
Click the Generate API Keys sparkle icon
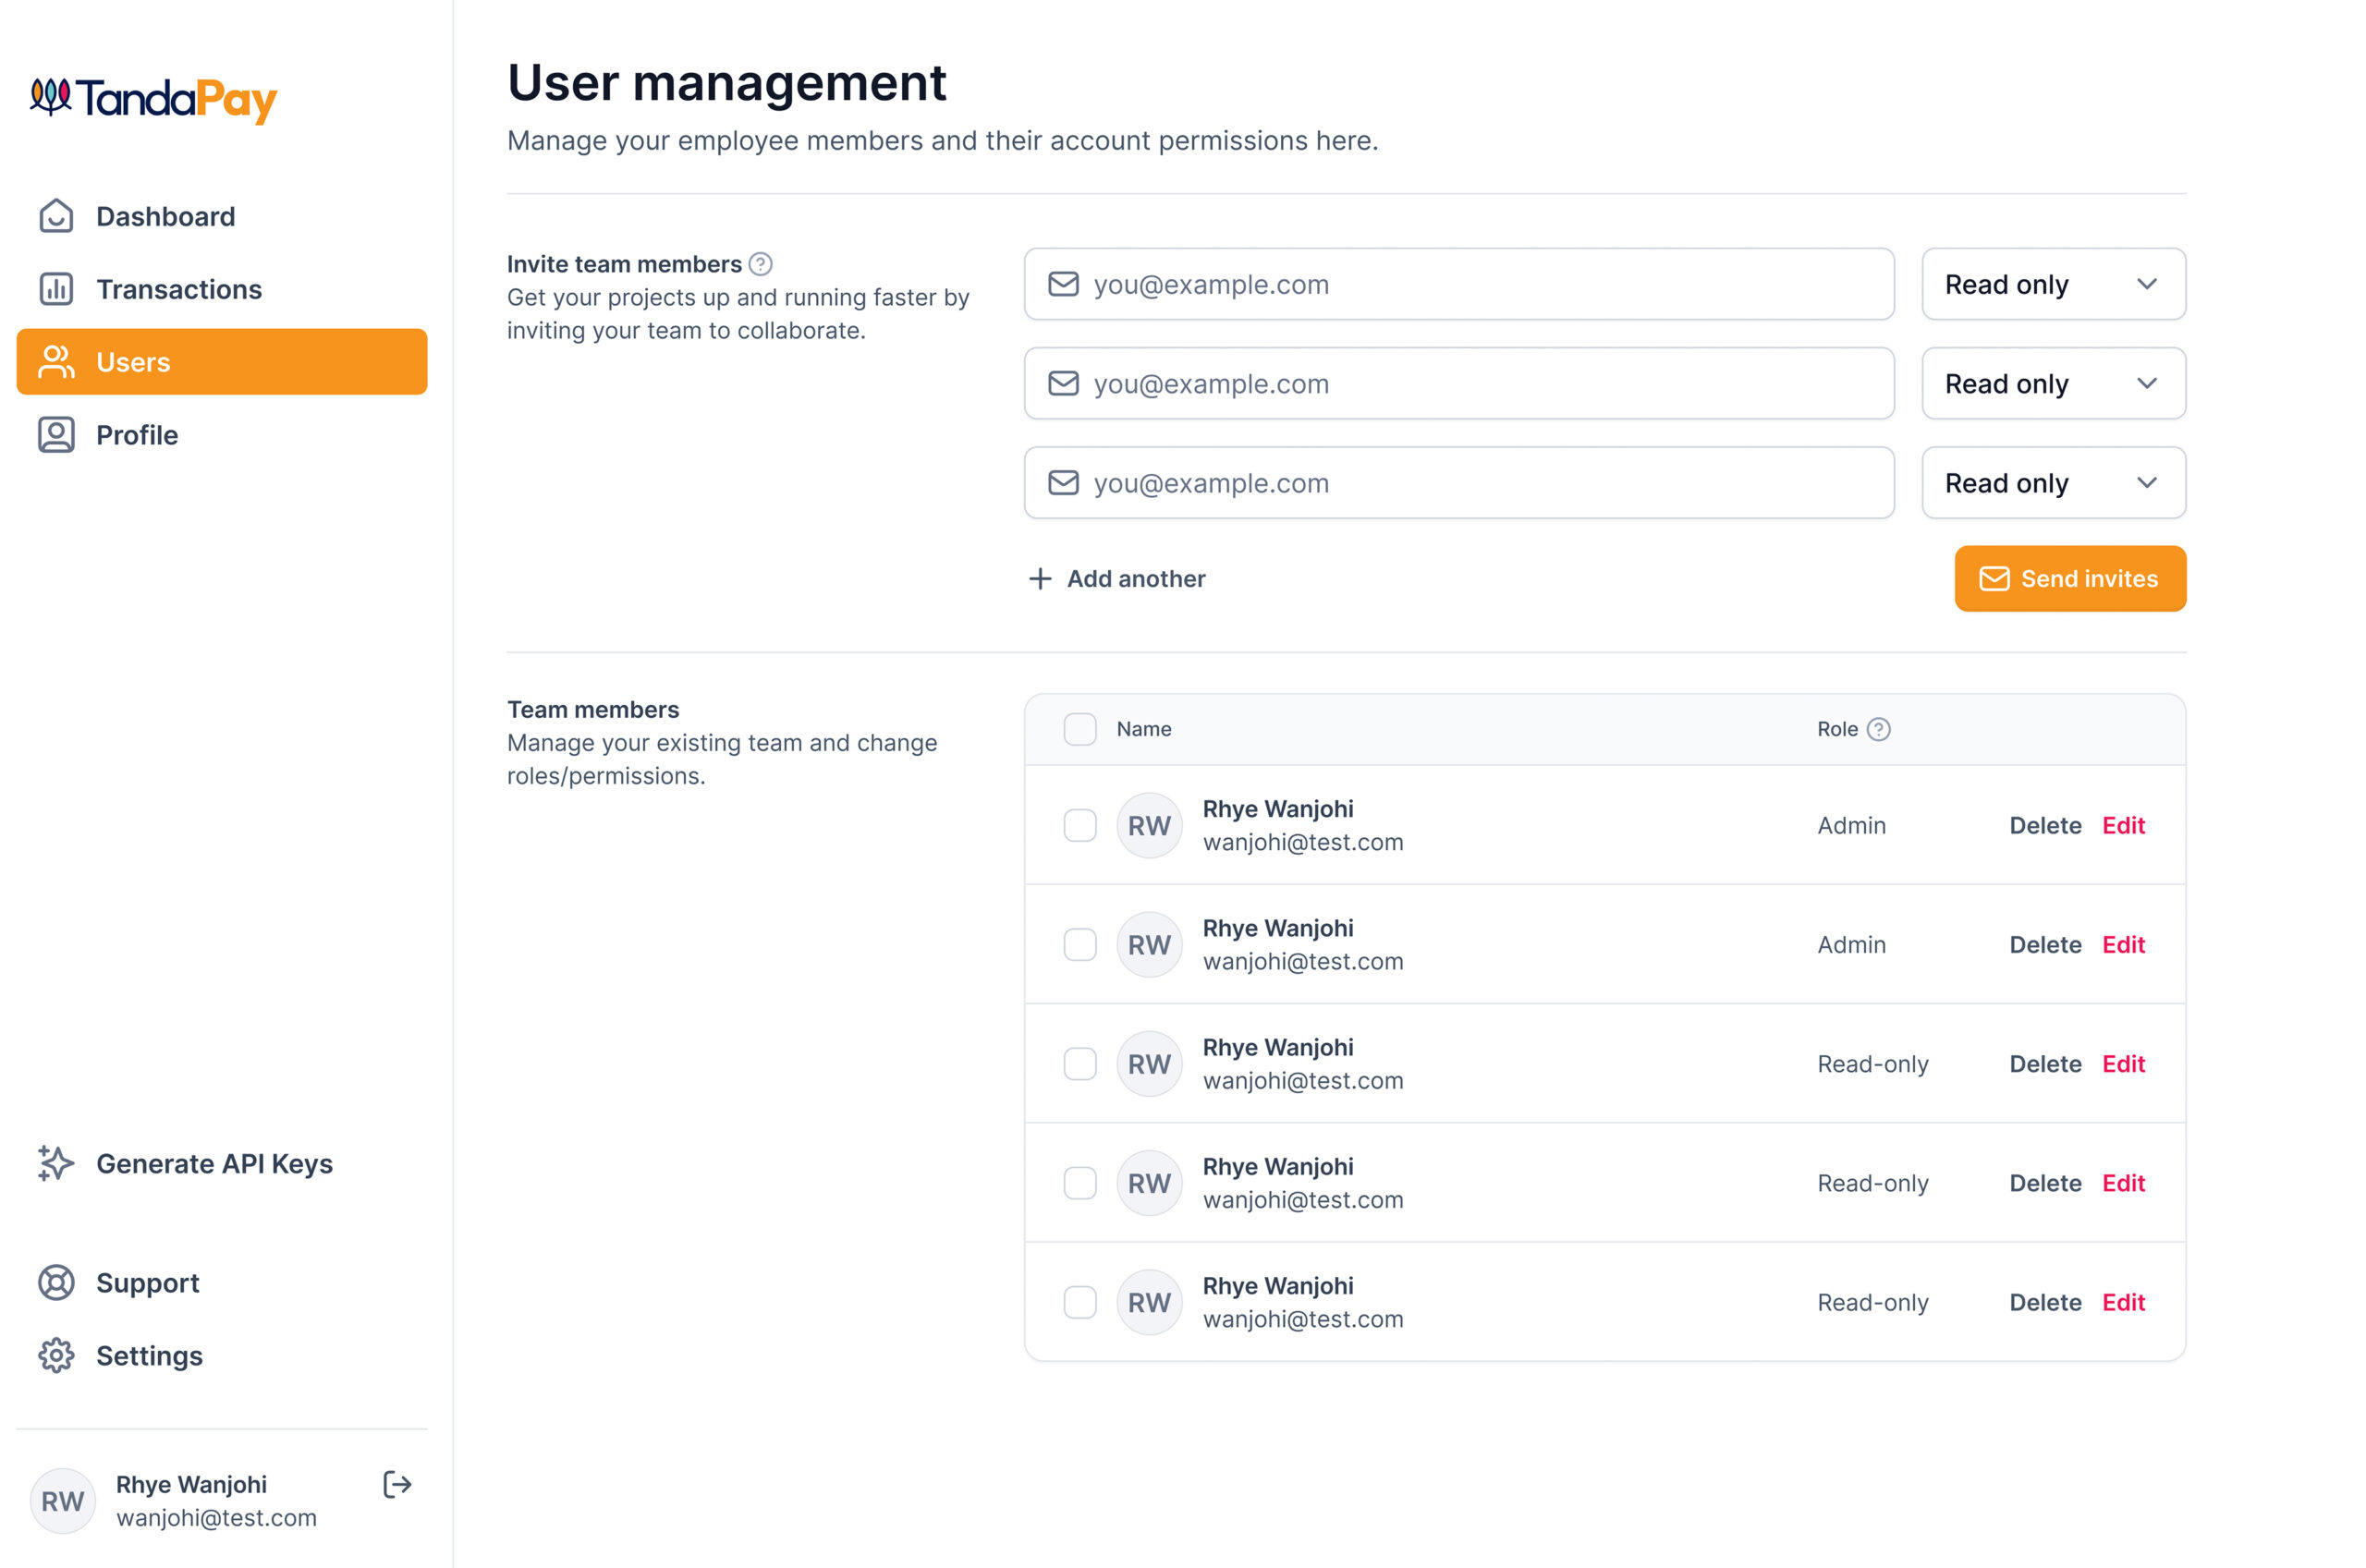tap(56, 1163)
